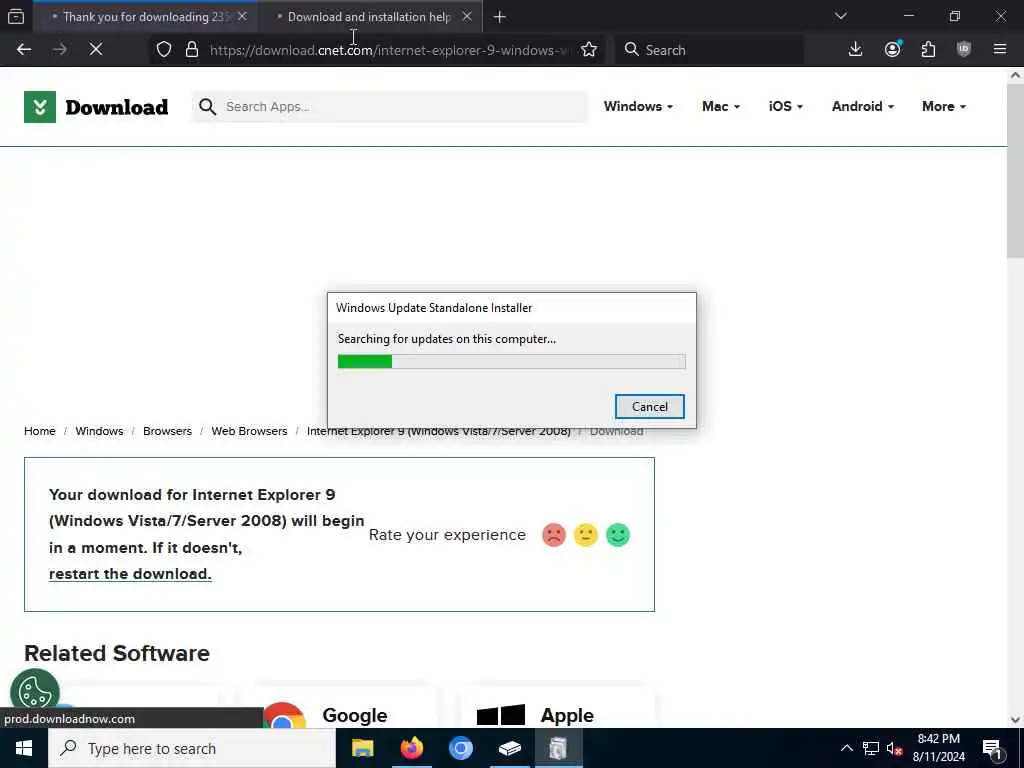Open the Firefox downloads panel
The width and height of the screenshot is (1024, 768).
tap(855, 50)
